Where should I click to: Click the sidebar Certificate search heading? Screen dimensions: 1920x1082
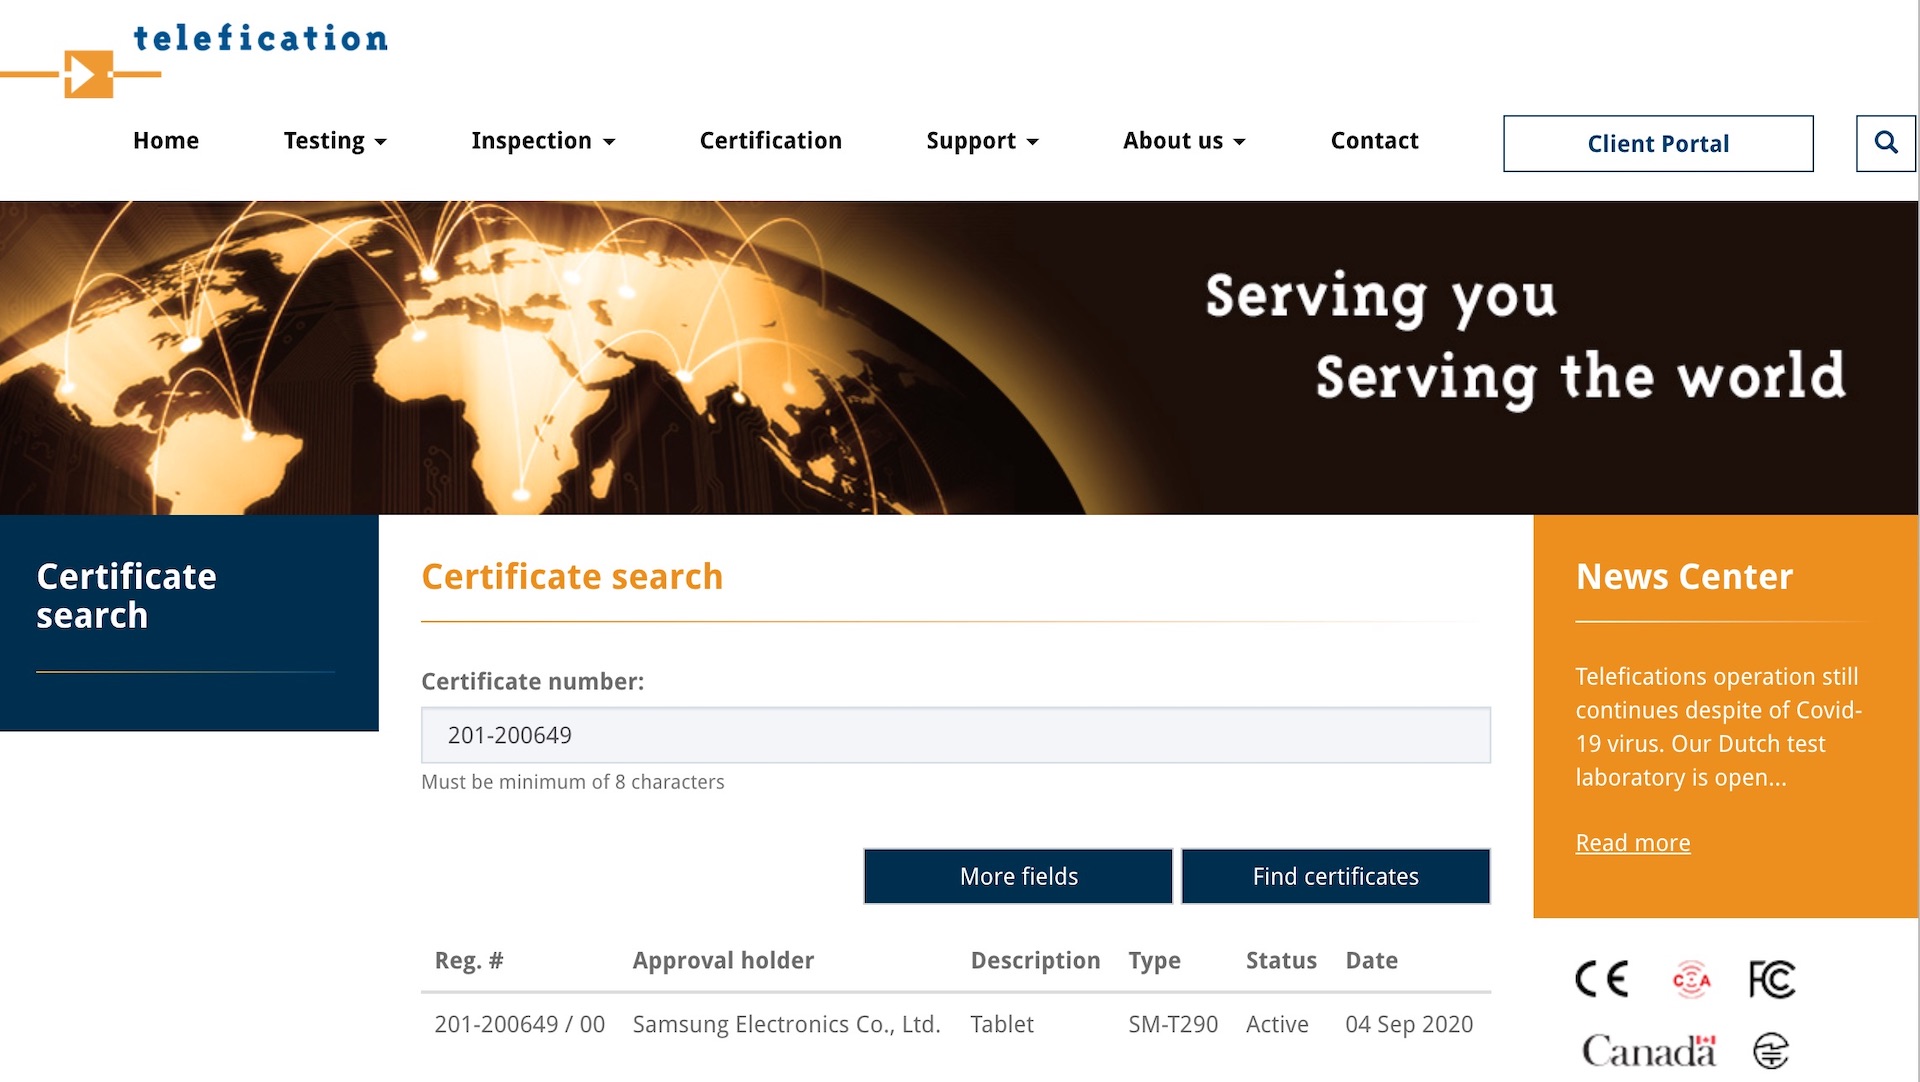coord(126,596)
